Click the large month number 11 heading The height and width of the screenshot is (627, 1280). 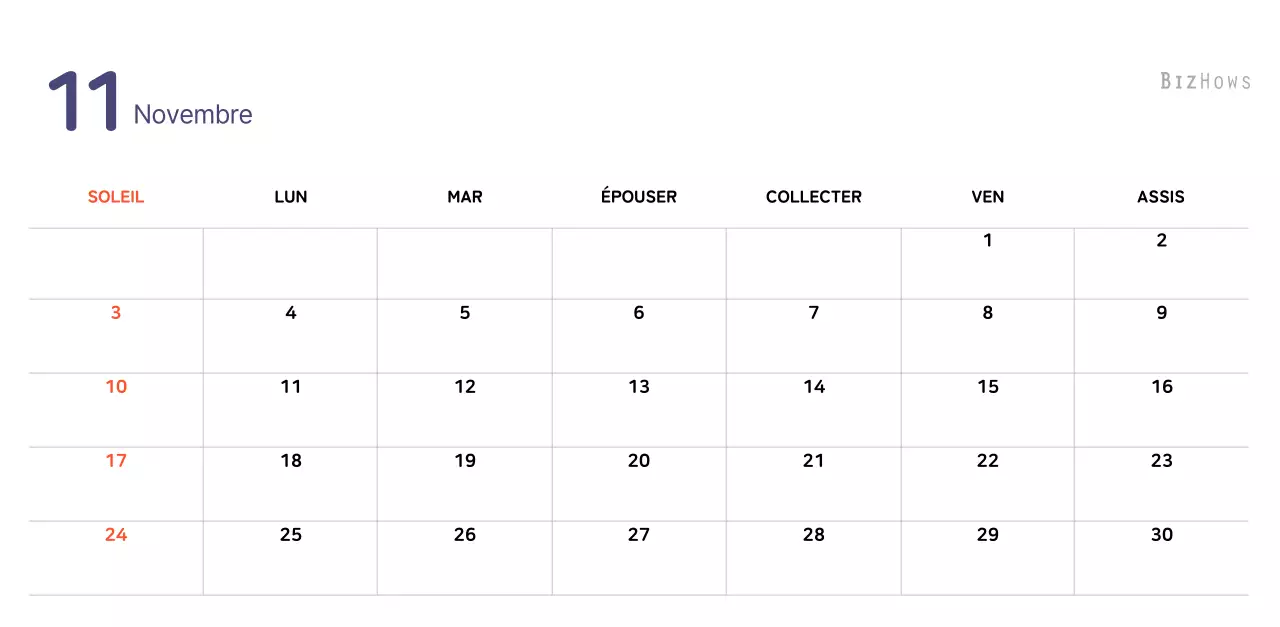pos(84,102)
